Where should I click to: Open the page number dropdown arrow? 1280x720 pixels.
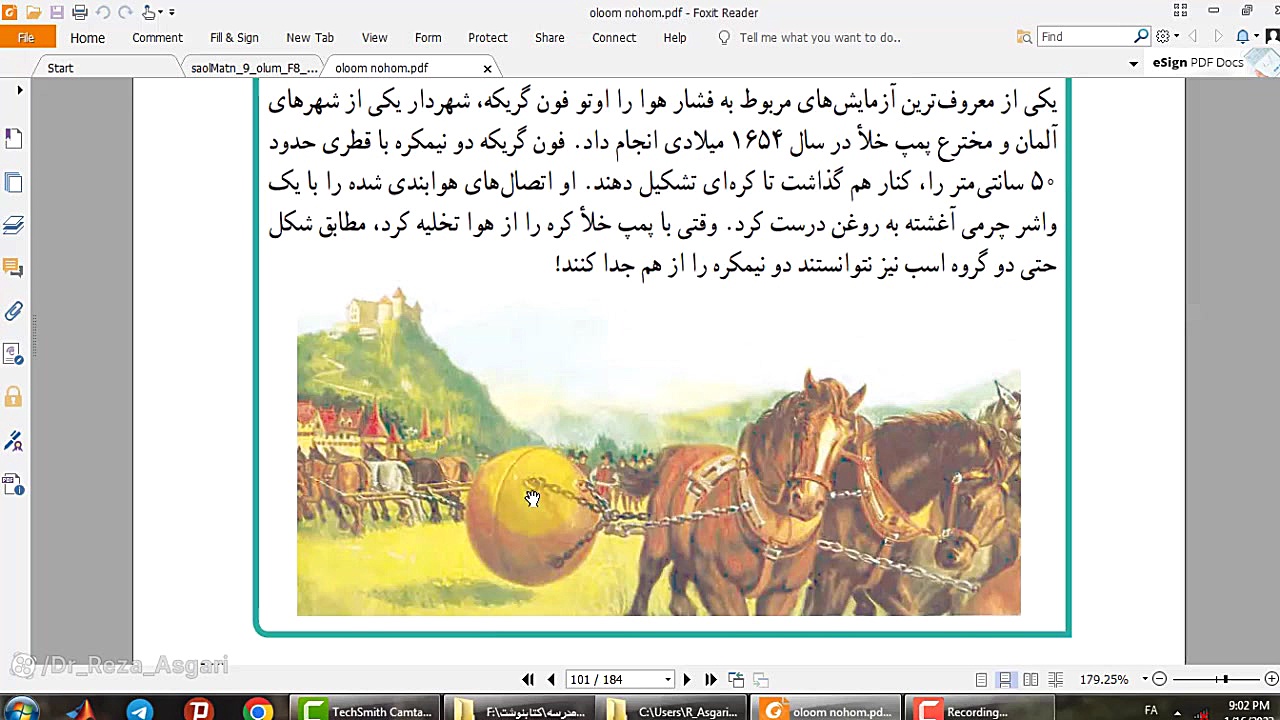tap(668, 679)
